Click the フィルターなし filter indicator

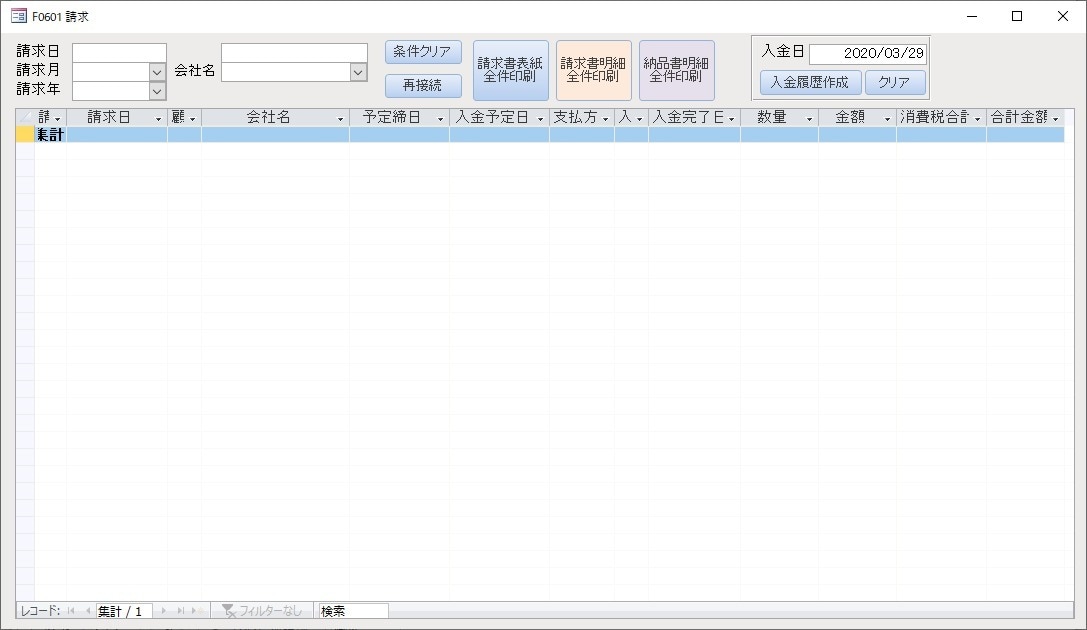262,611
